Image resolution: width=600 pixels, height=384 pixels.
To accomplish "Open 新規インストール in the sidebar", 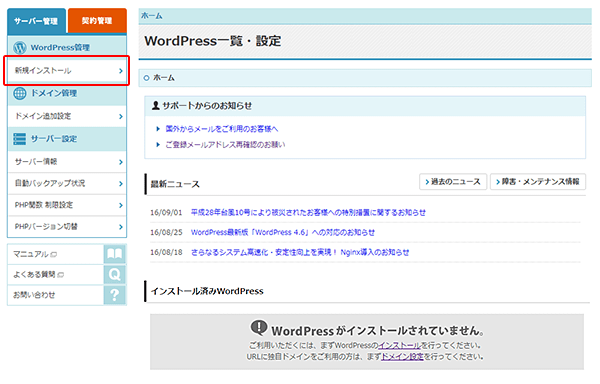I will [x=67, y=71].
